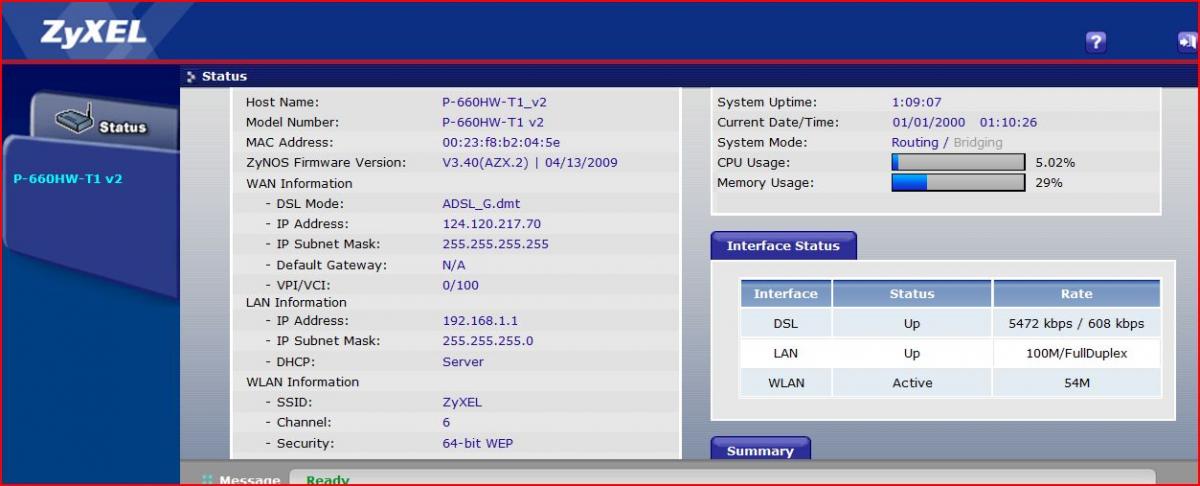
Task: Click the Message bar icon
Action: point(207,480)
